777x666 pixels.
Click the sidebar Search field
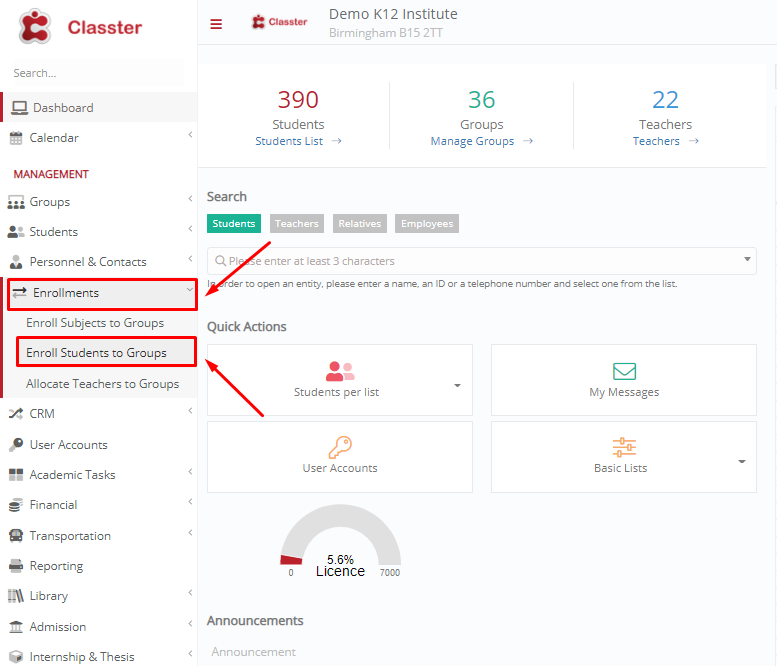coord(97,73)
